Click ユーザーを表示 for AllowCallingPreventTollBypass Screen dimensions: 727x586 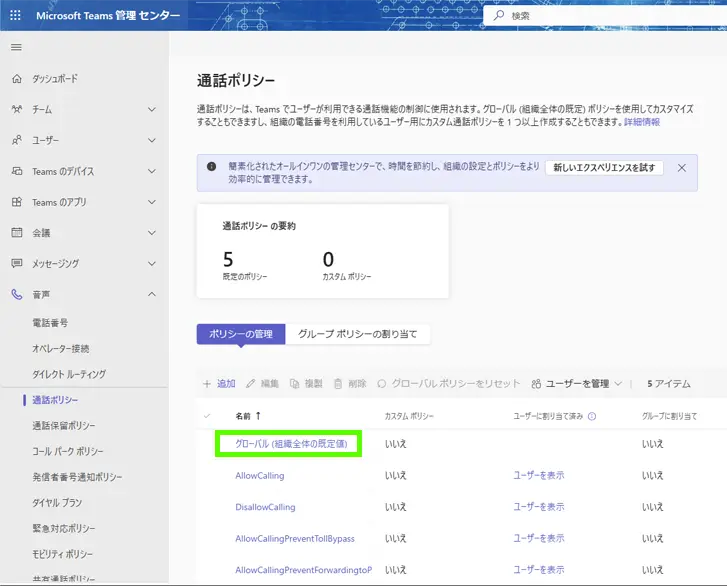point(539,538)
